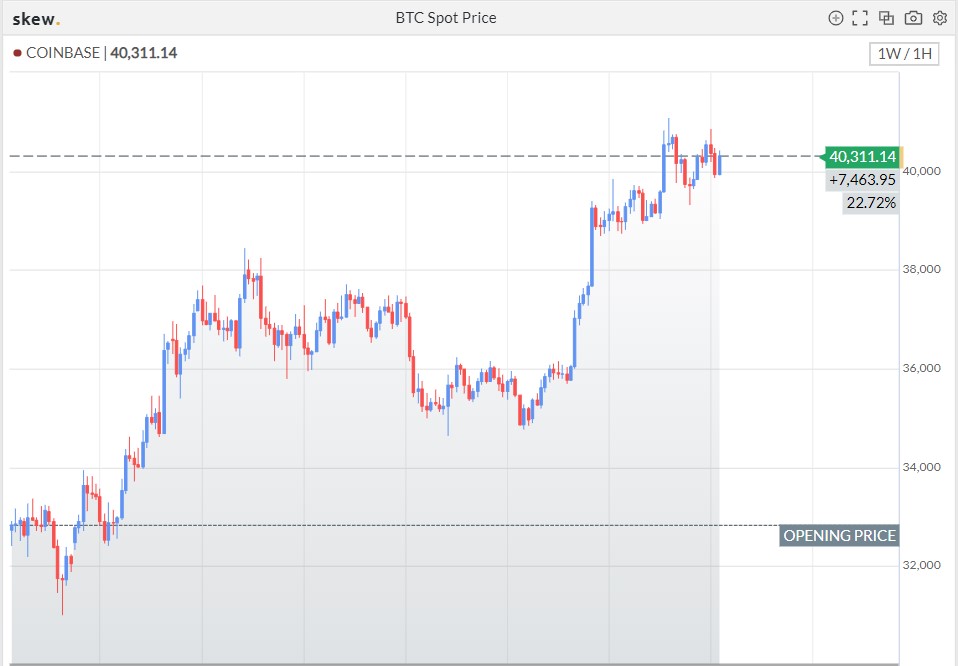The width and height of the screenshot is (958, 666).
Task: Click the OPENING PRICE label
Action: [x=839, y=535]
